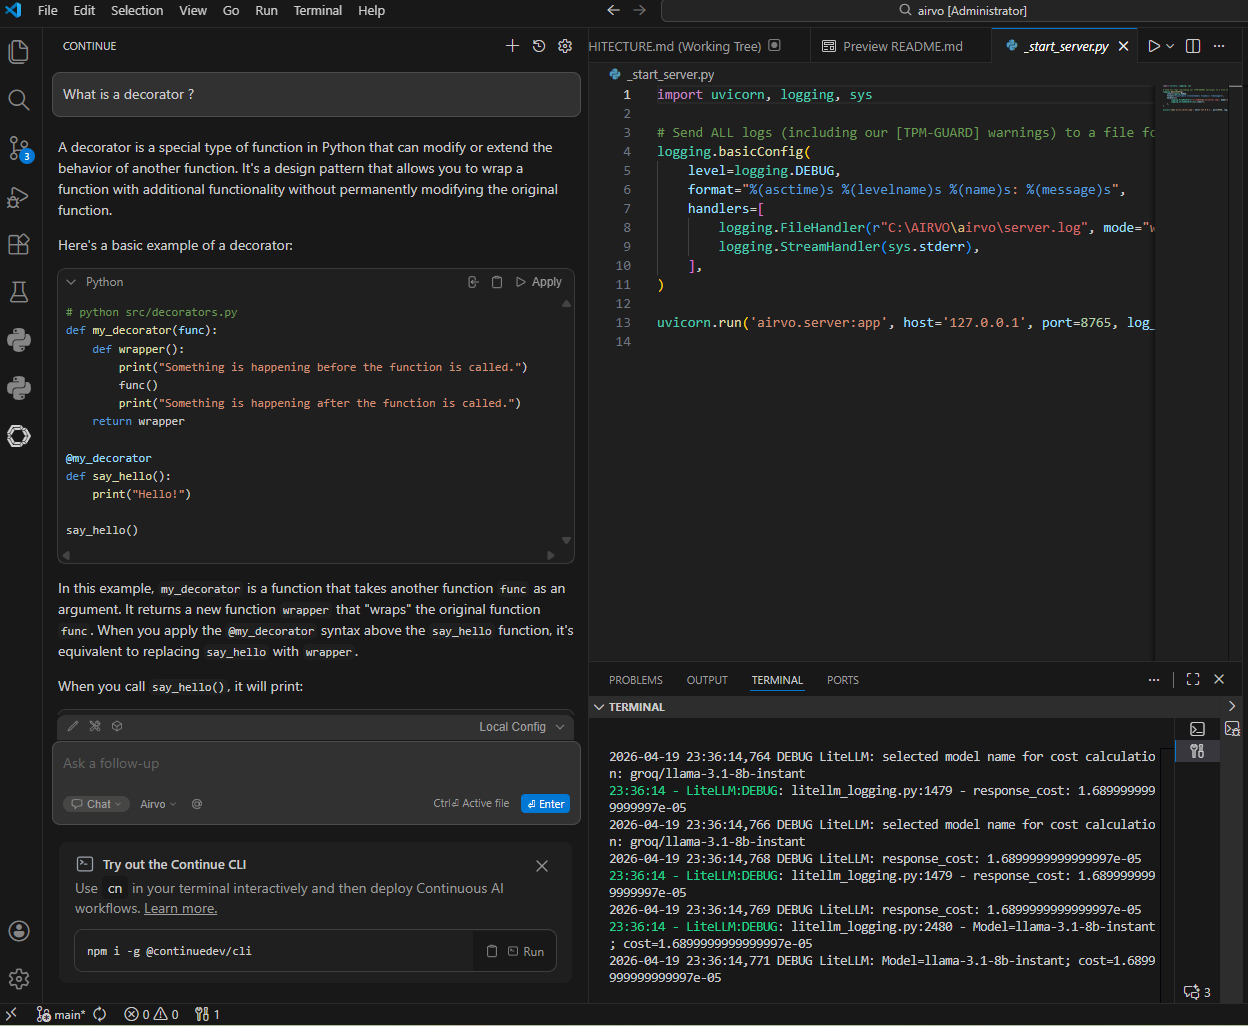
Task: Send message with the Enter button
Action: [545, 804]
